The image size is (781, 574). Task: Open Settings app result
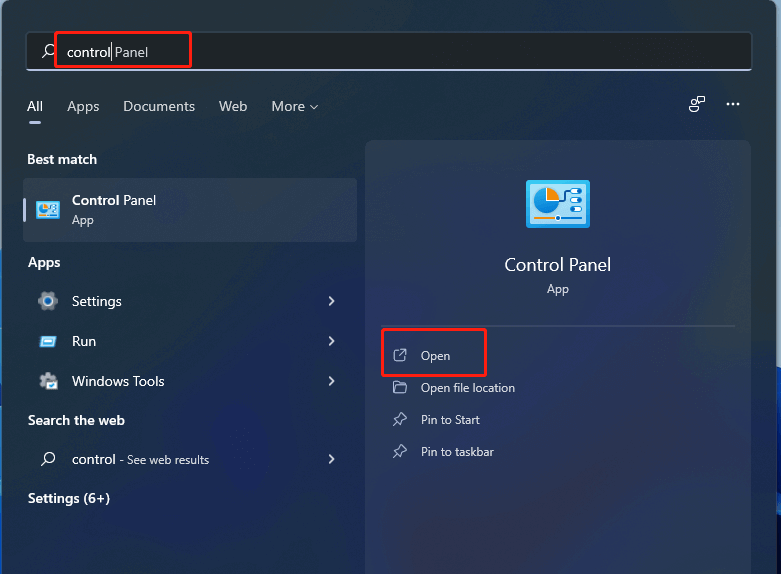pyautogui.click(x=190, y=301)
